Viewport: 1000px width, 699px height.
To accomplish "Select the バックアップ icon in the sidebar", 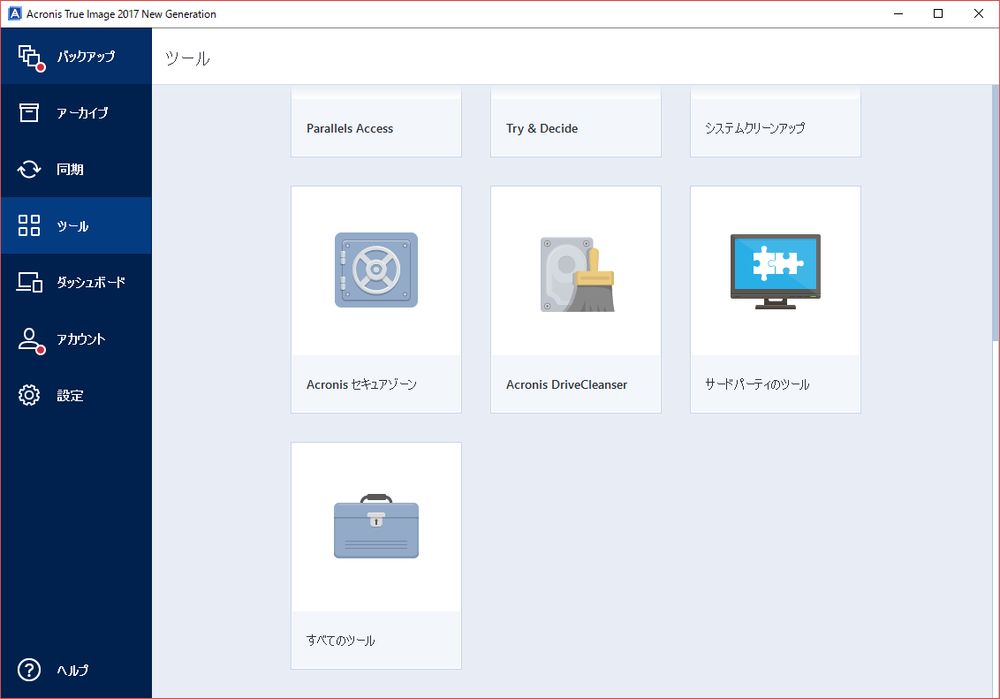I will [31, 57].
